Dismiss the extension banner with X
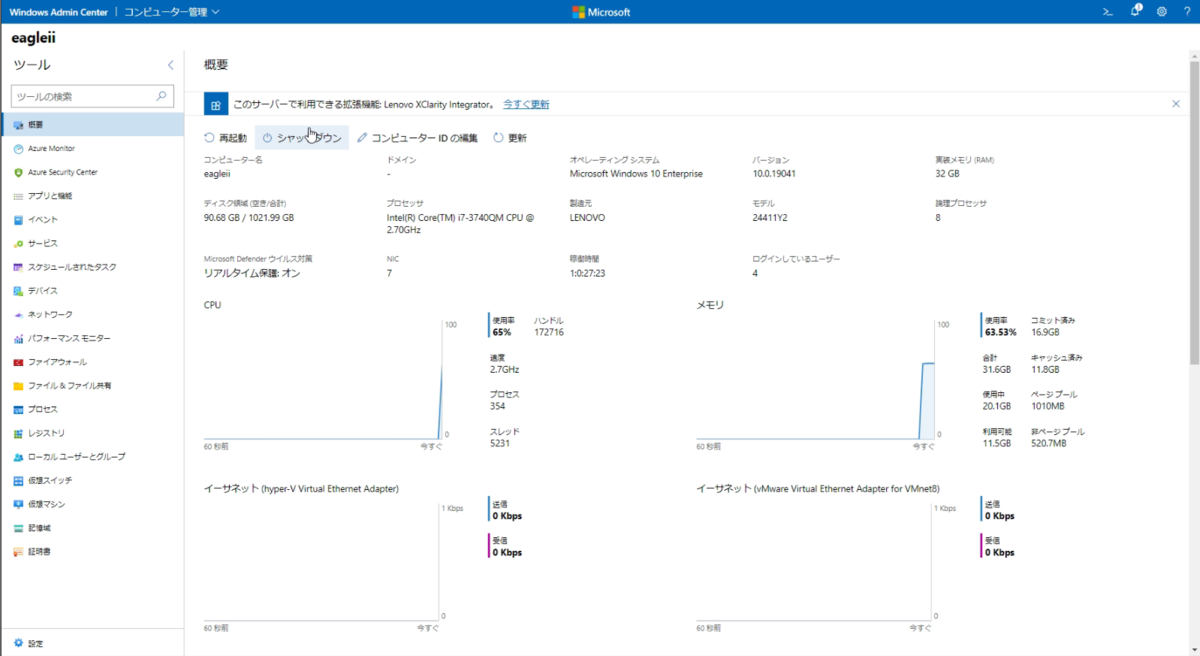 [x=1176, y=104]
